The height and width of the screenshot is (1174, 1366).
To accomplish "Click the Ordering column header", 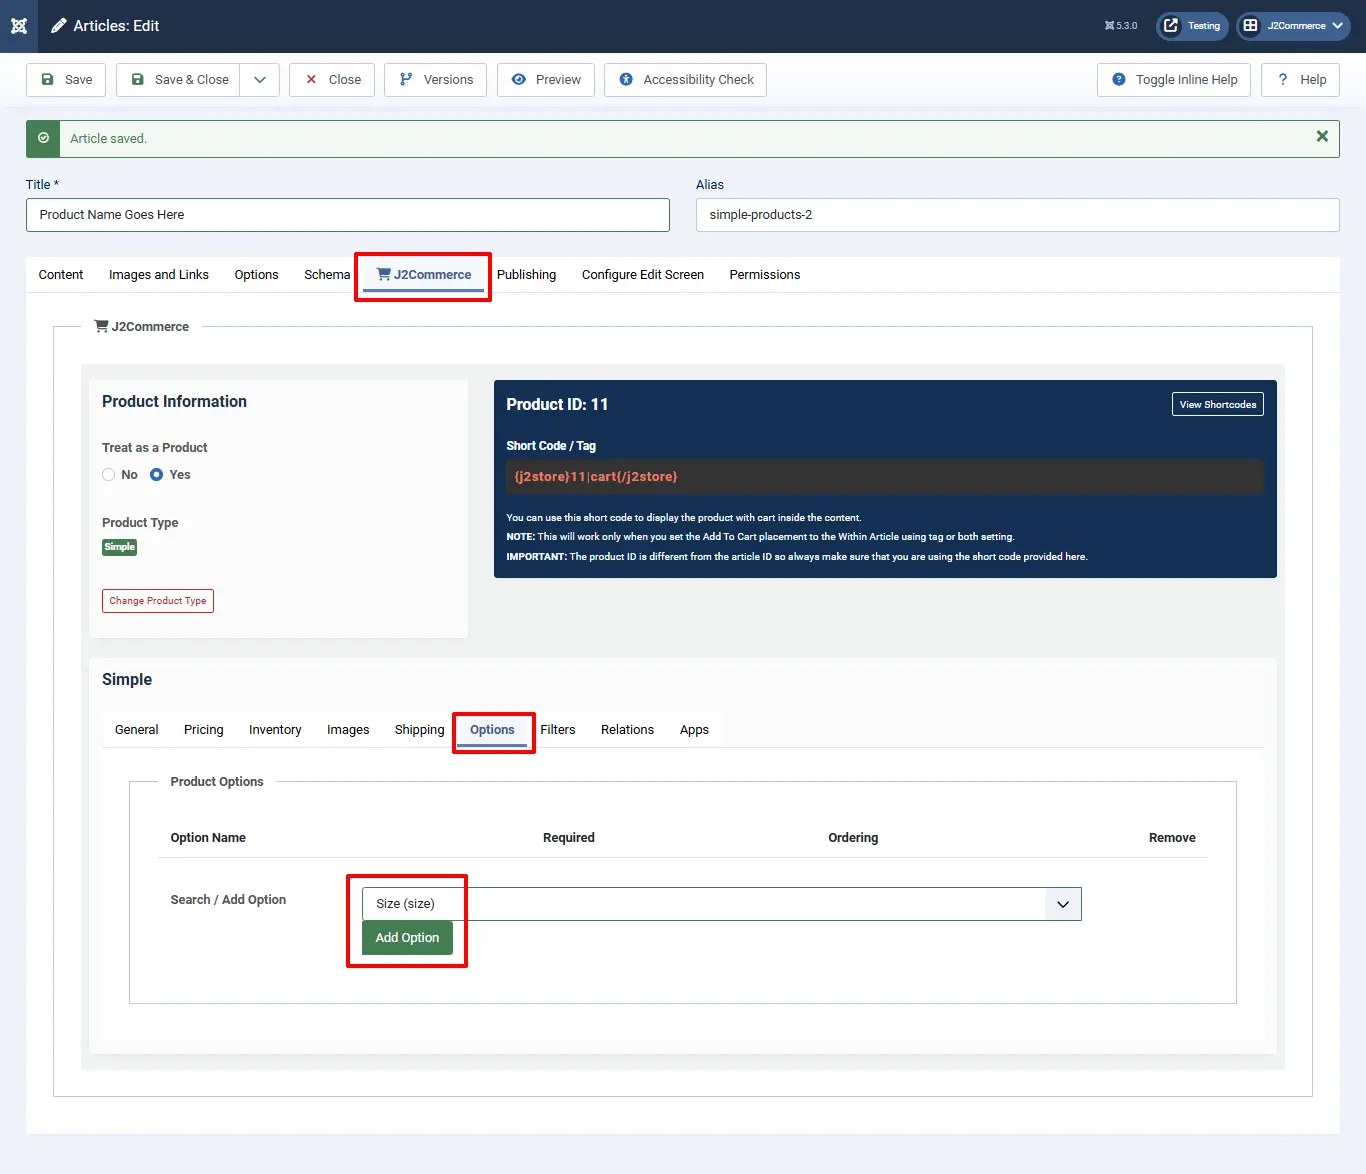I will [x=853, y=838].
